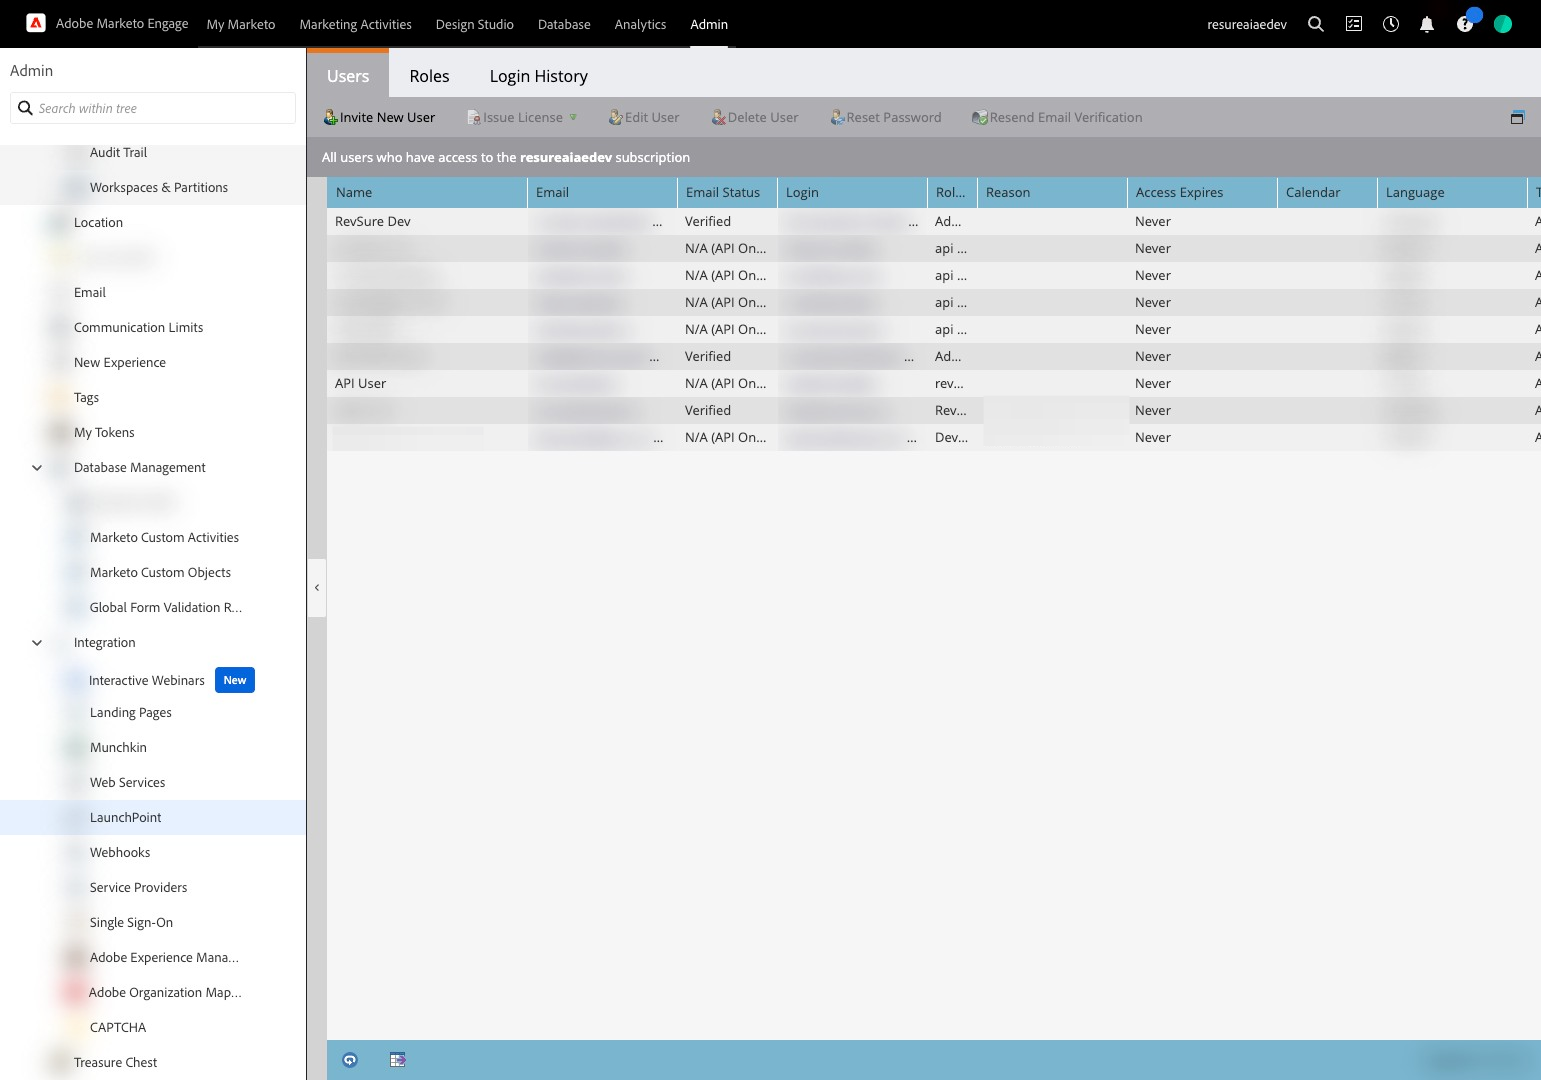Sort by Email Status column header

(727, 192)
